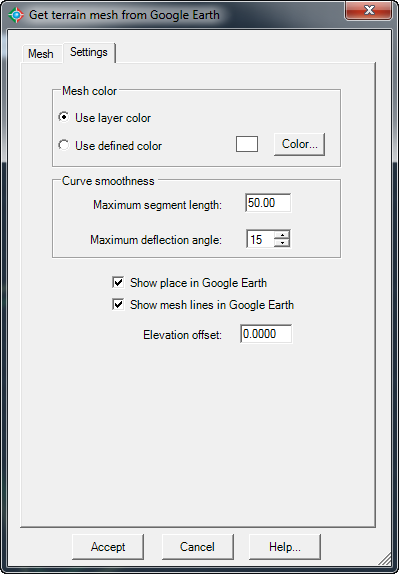Confirm the settings with the Accept button
399x574 pixels.
[x=108, y=547]
